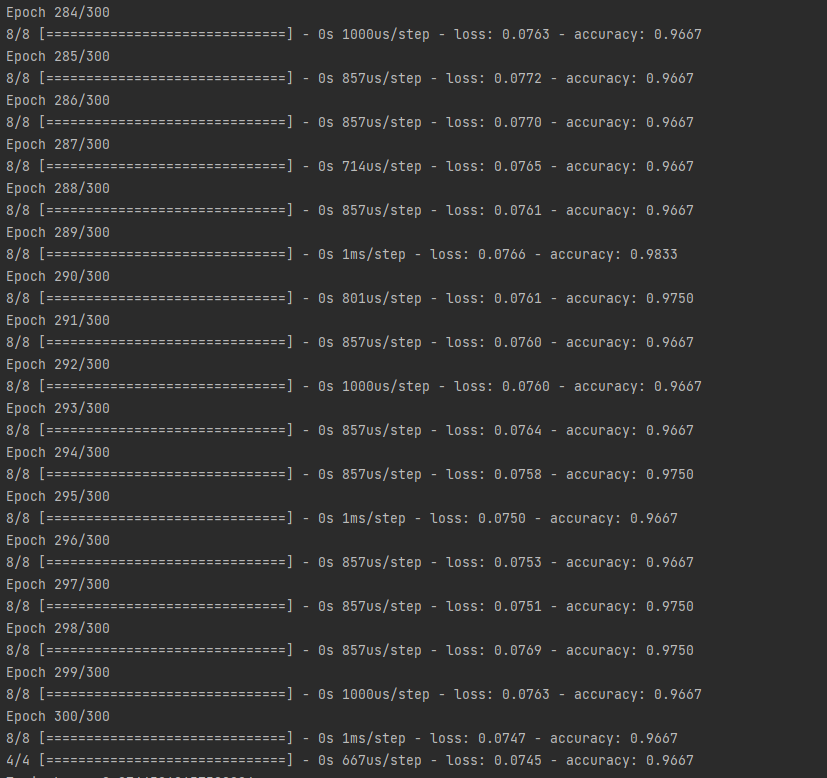Click the loss: 0.0750 value text

click(x=478, y=518)
